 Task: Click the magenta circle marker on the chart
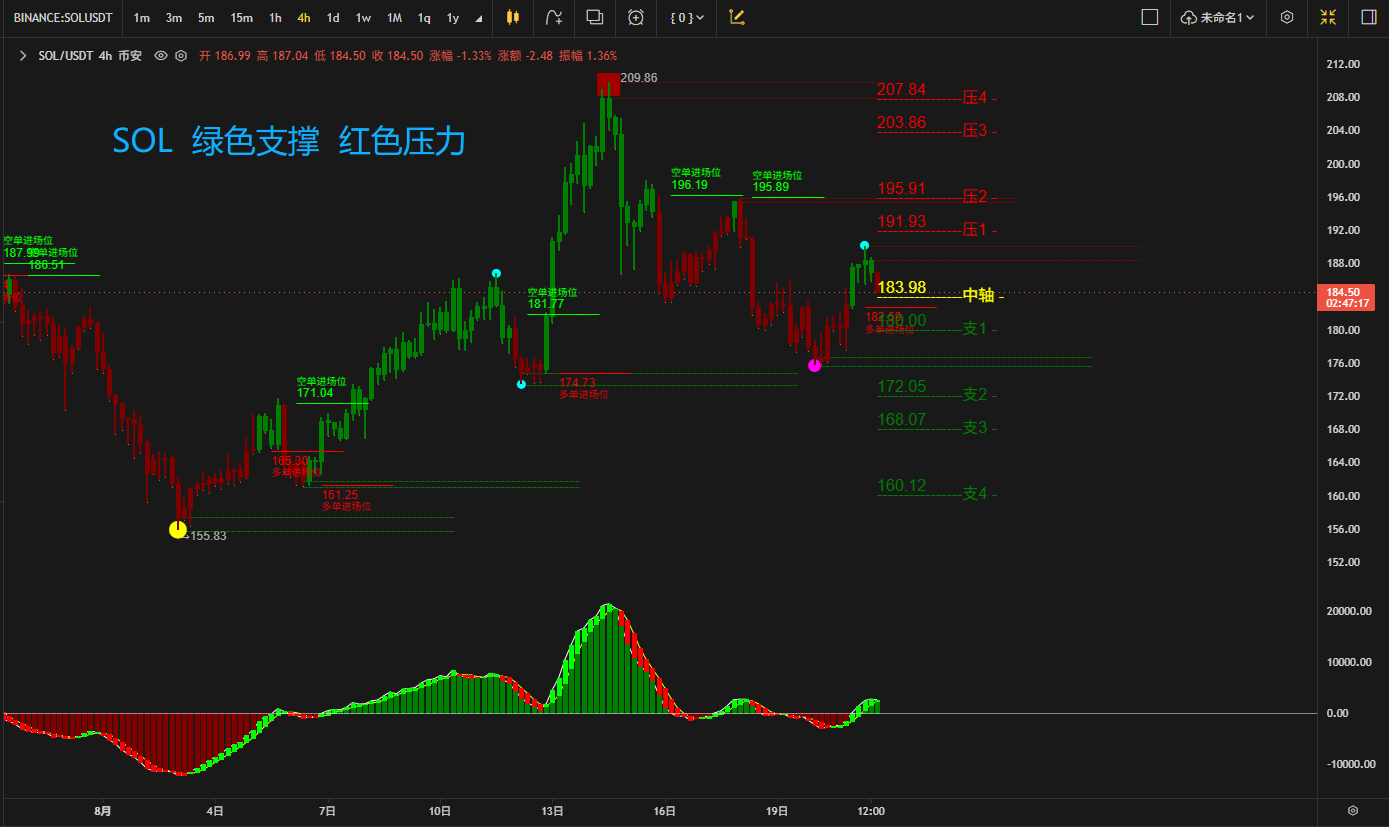click(814, 365)
